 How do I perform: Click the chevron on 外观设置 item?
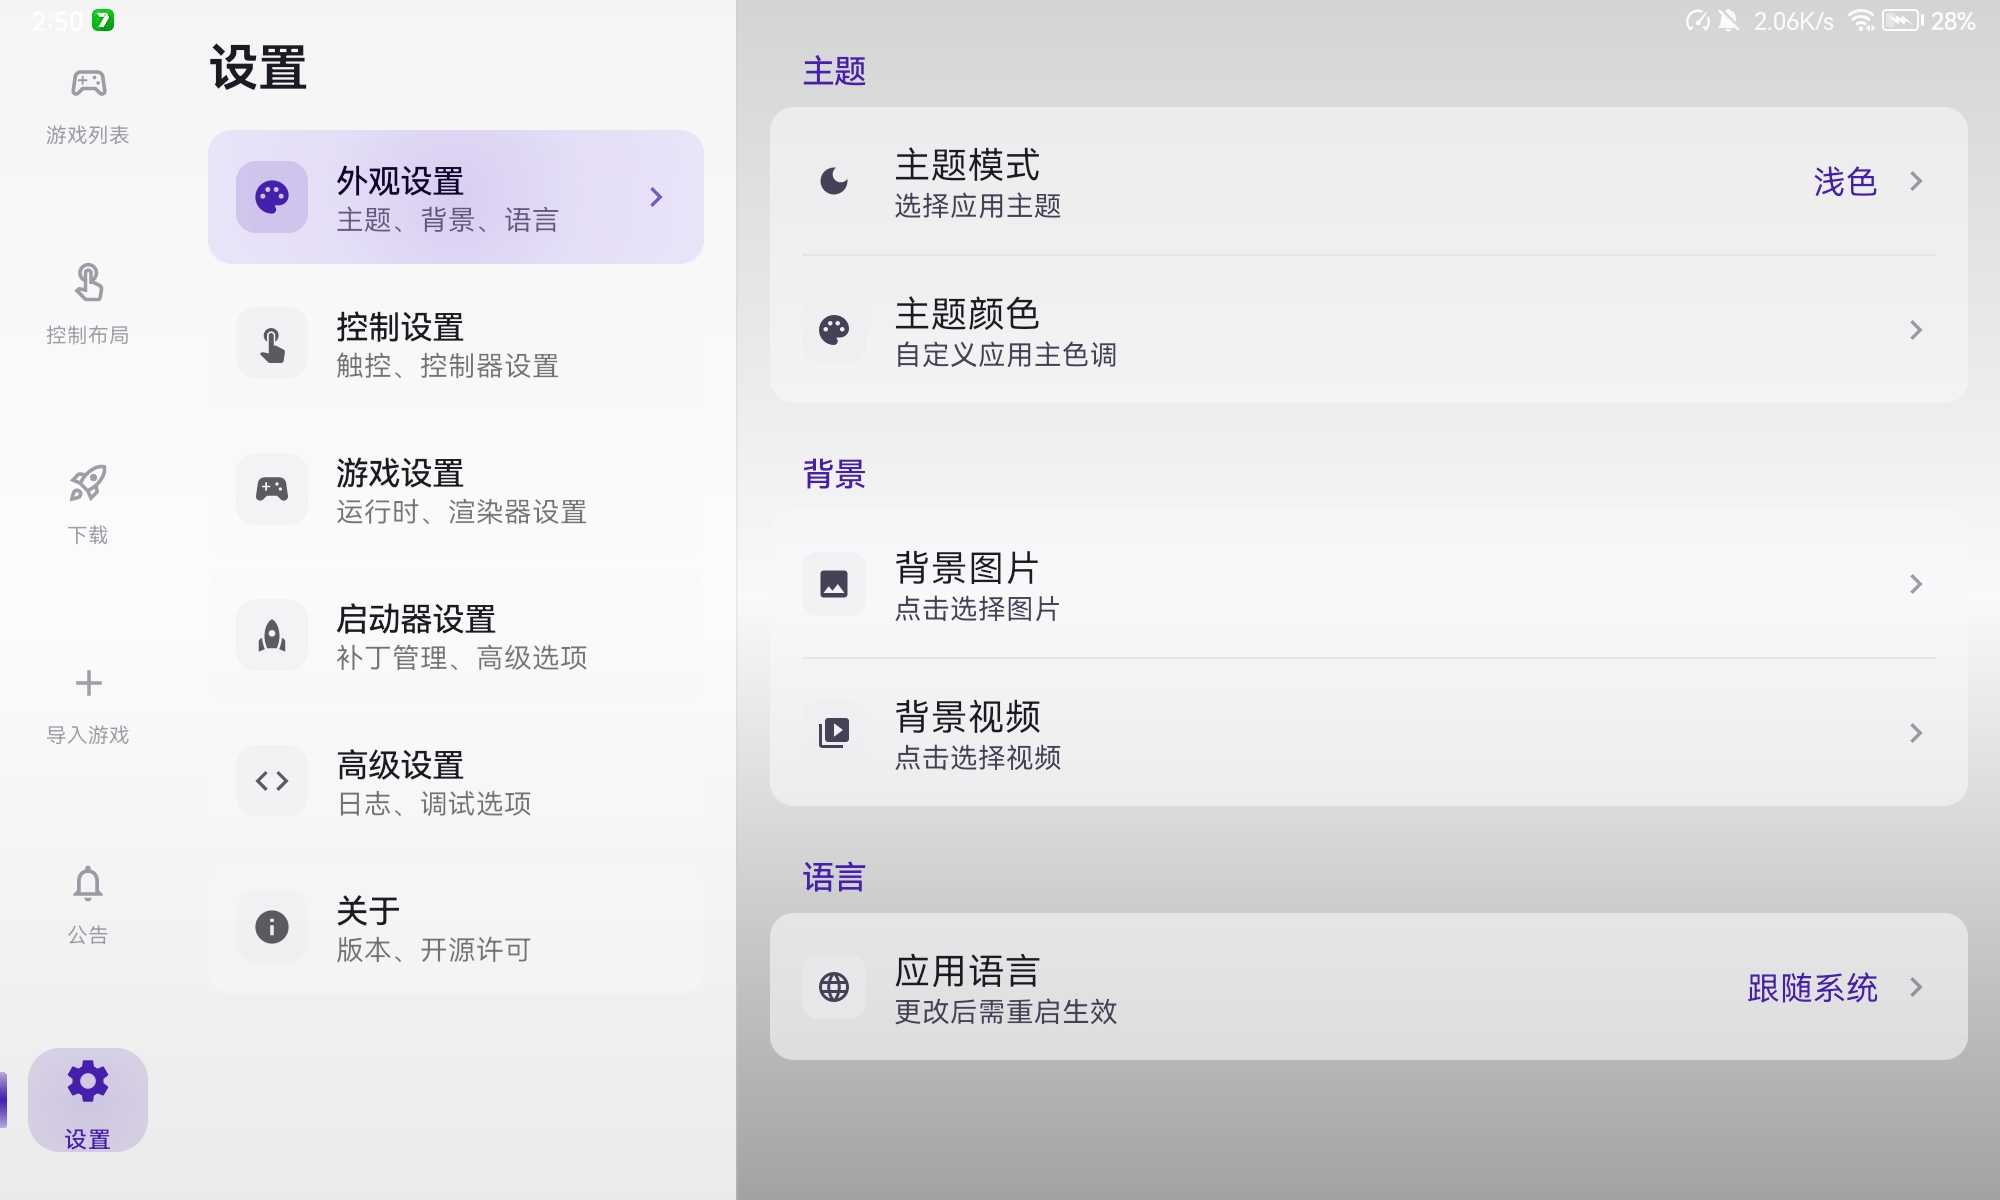(656, 197)
